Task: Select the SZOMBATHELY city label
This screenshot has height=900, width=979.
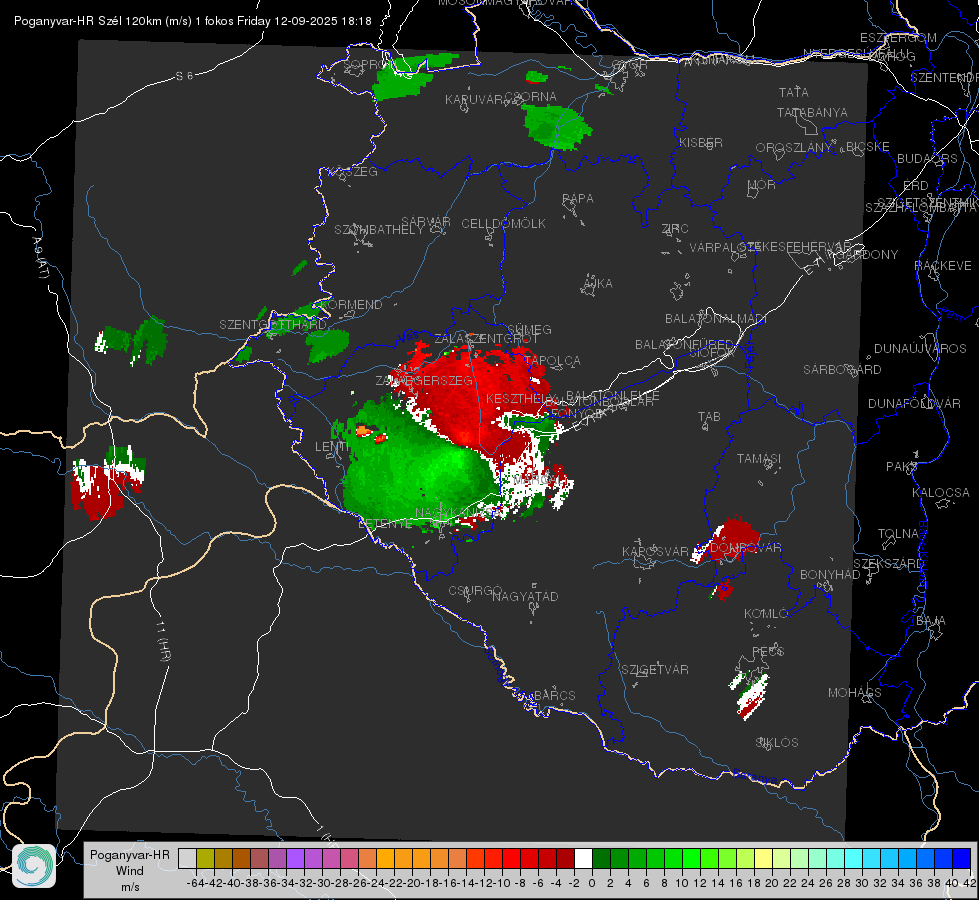Action: pyautogui.click(x=378, y=230)
